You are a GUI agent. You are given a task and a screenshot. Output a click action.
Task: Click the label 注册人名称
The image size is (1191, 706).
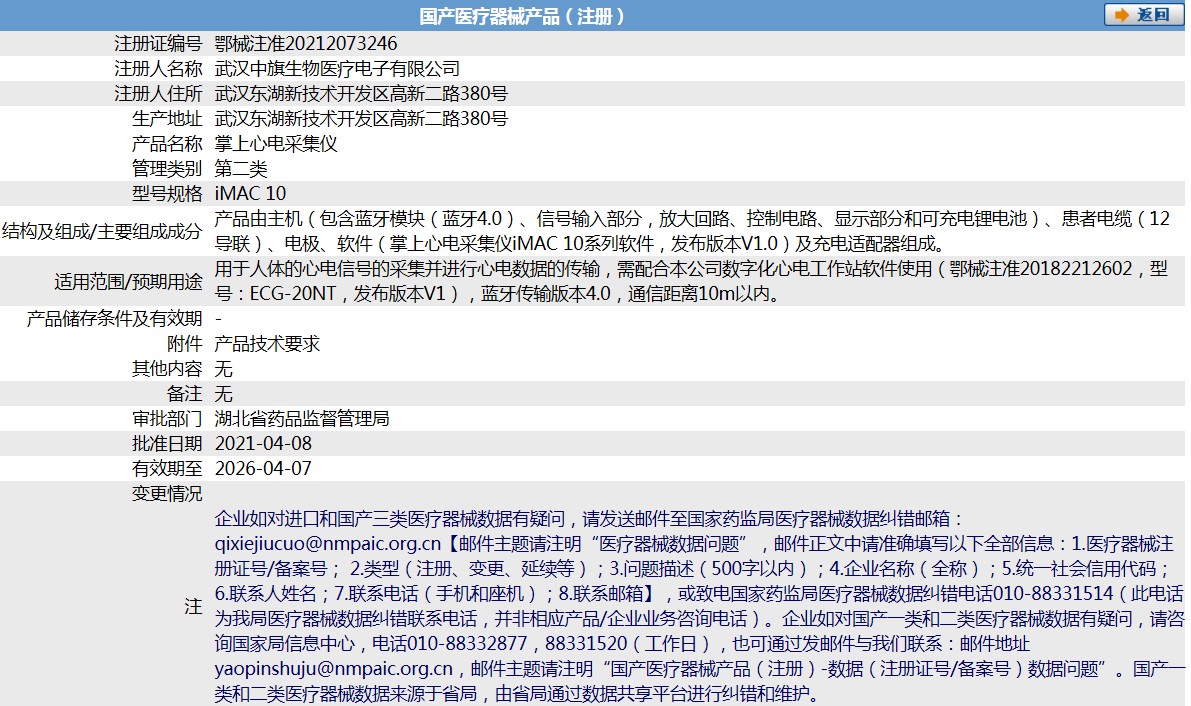point(158,68)
